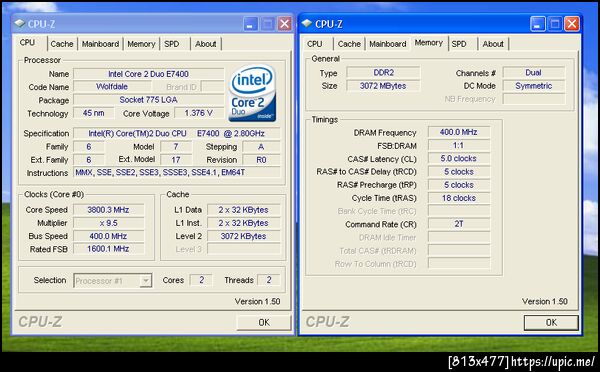The width and height of the screenshot is (600, 372).
Task: Click the processor name field Intel Core 2 Duo E7400
Action: [148, 74]
